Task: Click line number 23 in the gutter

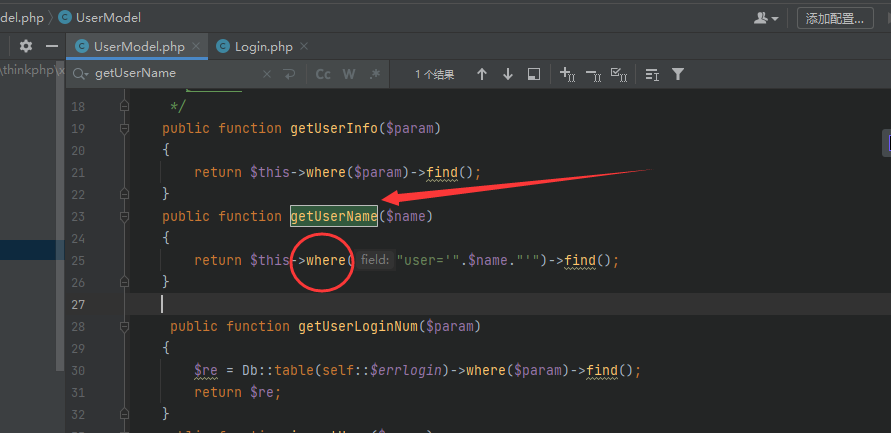Action: [x=78, y=216]
